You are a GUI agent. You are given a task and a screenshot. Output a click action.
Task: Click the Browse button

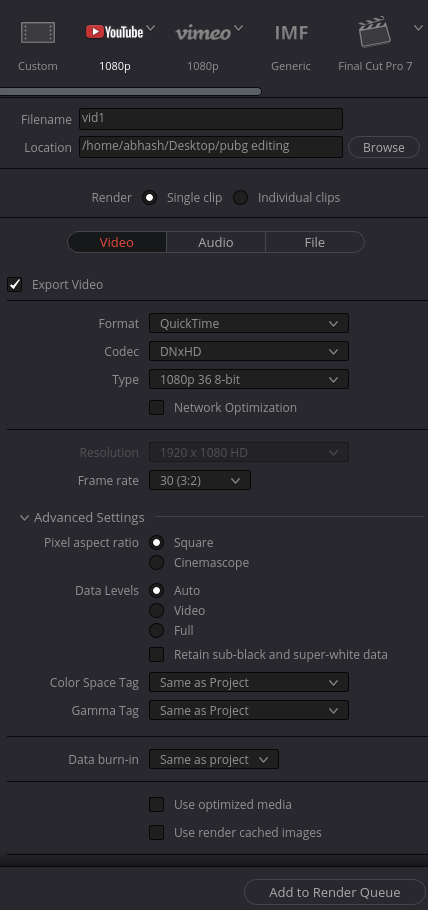pyautogui.click(x=384, y=147)
